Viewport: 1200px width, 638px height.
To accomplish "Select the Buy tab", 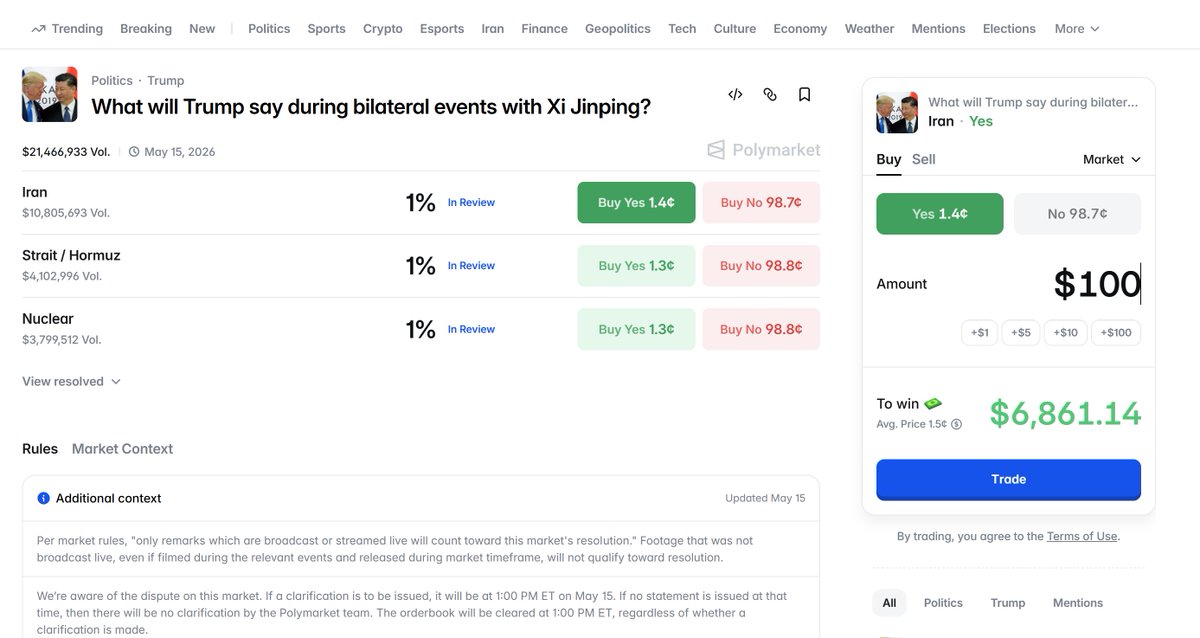I will coord(889,159).
